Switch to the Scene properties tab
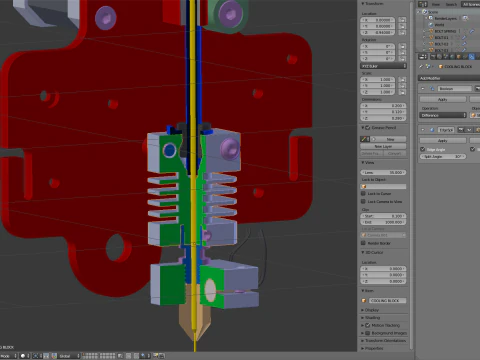This screenshot has height=360, width=480. point(446,57)
